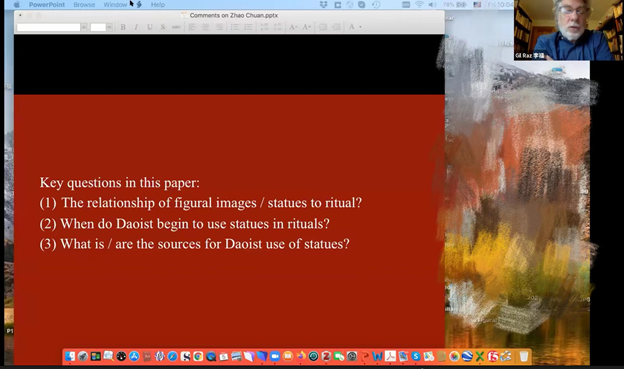Center align text in toolbar
Screen dimensions: 624x369
point(205,27)
